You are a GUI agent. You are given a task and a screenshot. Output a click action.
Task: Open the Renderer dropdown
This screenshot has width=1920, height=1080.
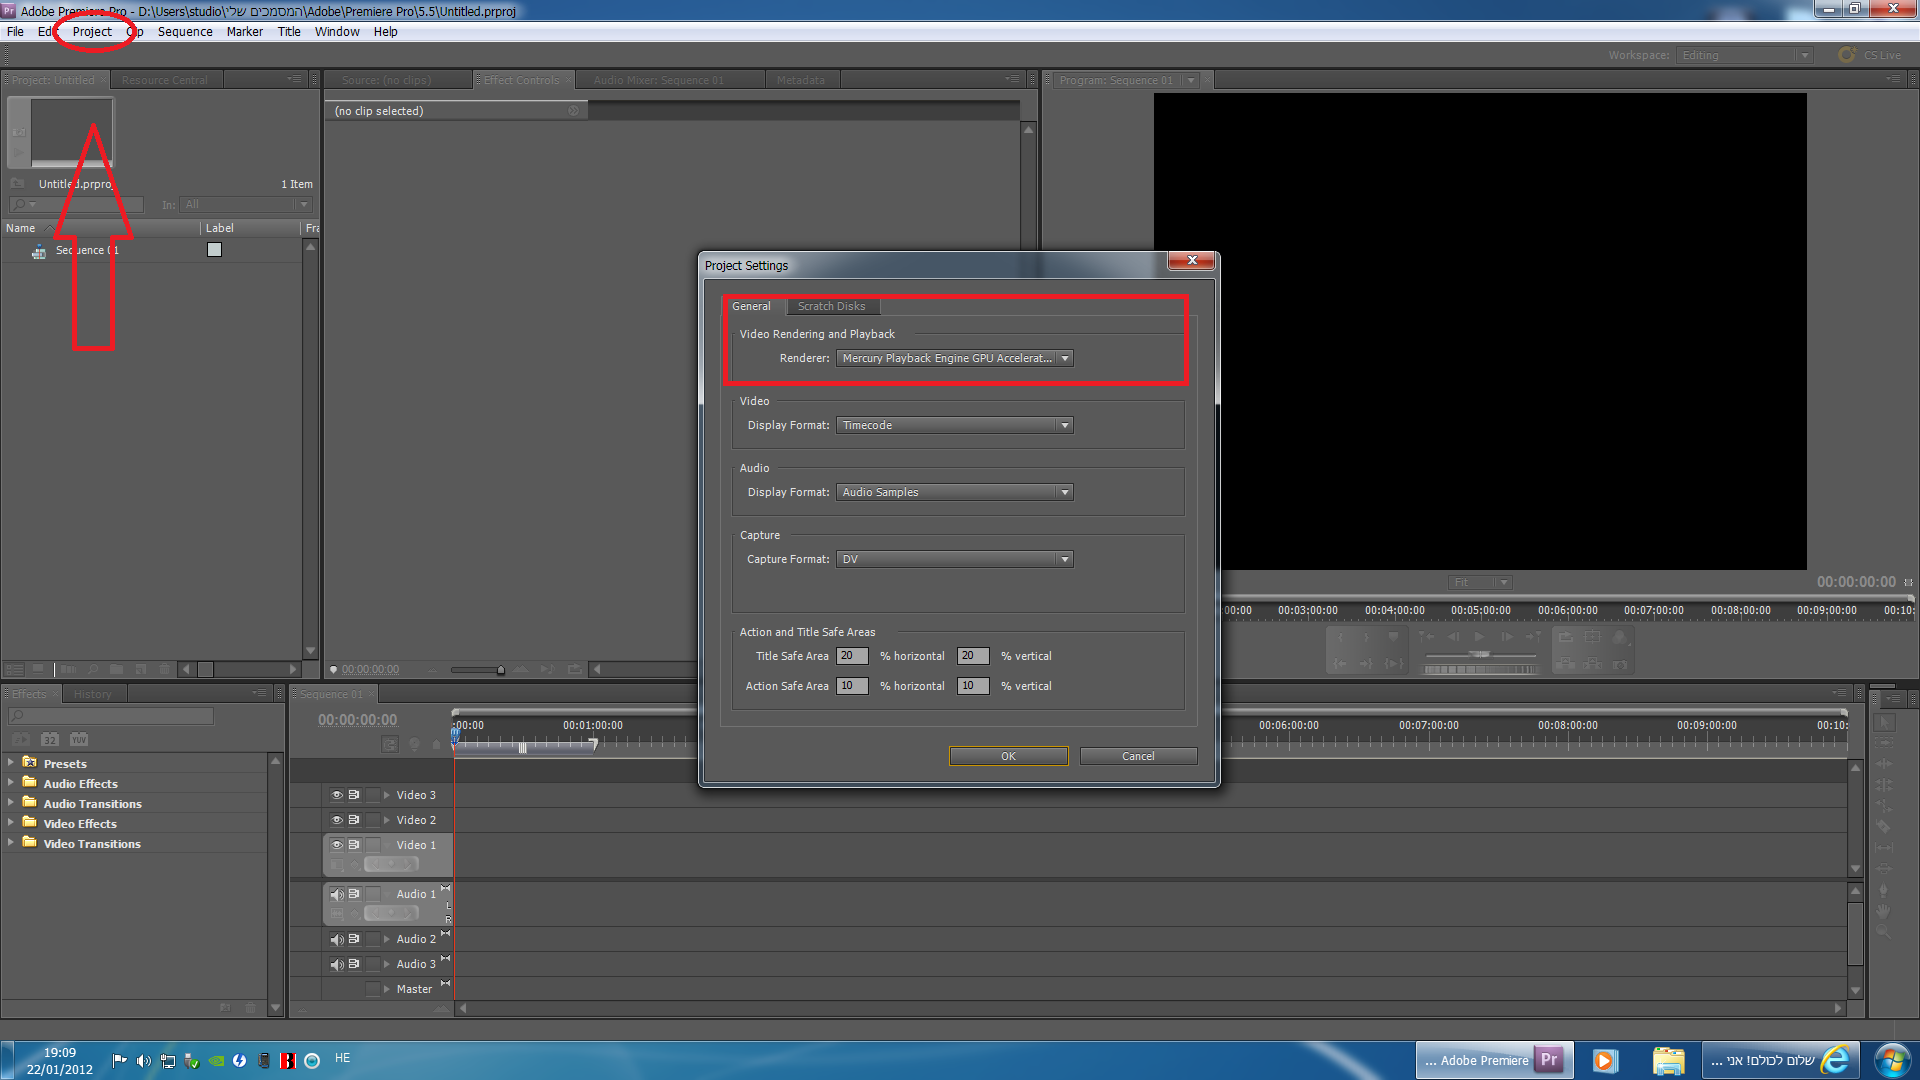954,358
